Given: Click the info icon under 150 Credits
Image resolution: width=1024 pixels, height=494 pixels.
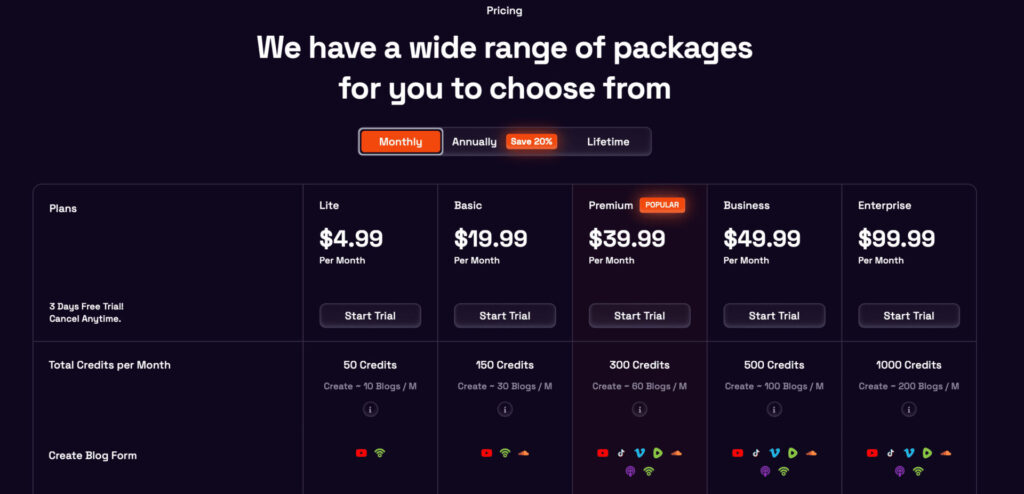Looking at the screenshot, I should (x=505, y=409).
